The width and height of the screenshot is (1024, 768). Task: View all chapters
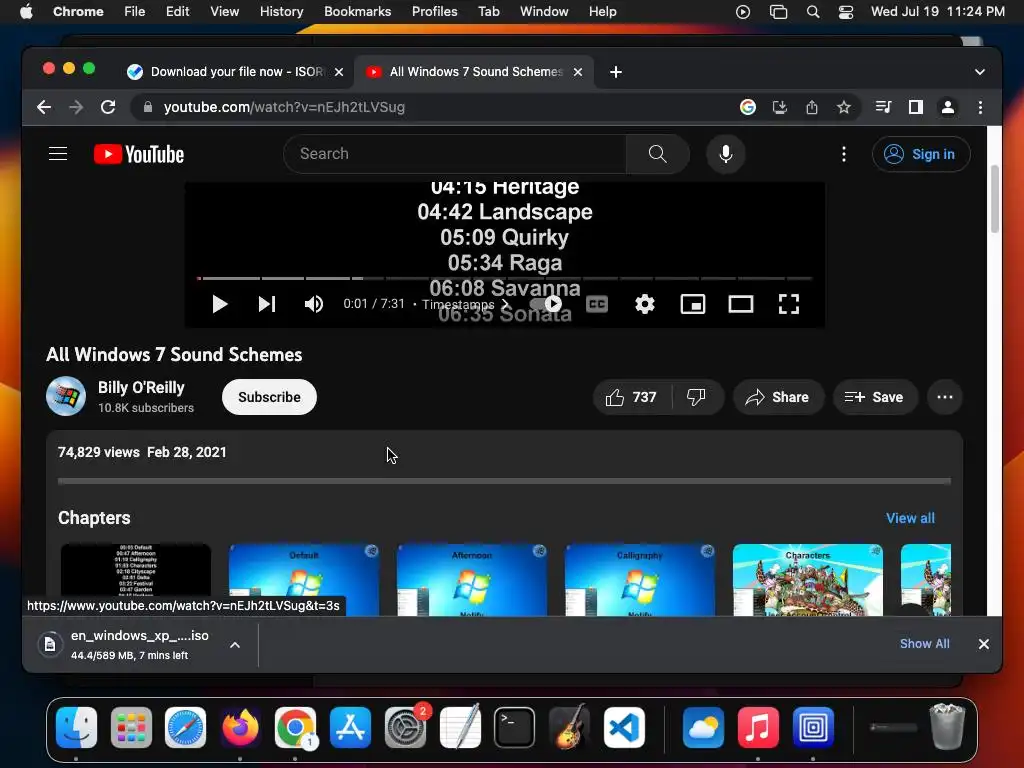[x=910, y=519]
